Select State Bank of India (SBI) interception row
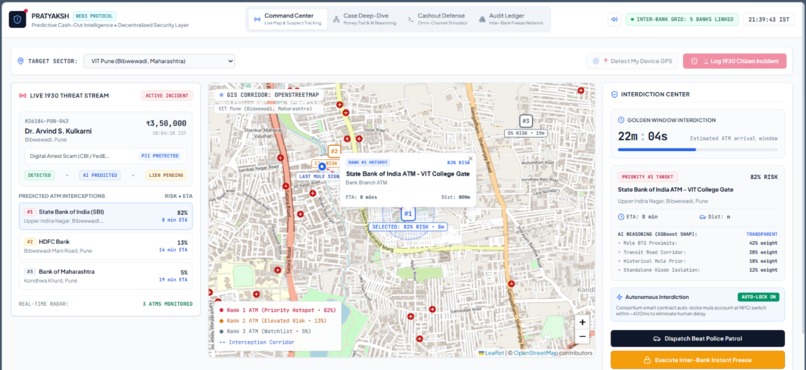The image size is (806, 370). click(105, 216)
